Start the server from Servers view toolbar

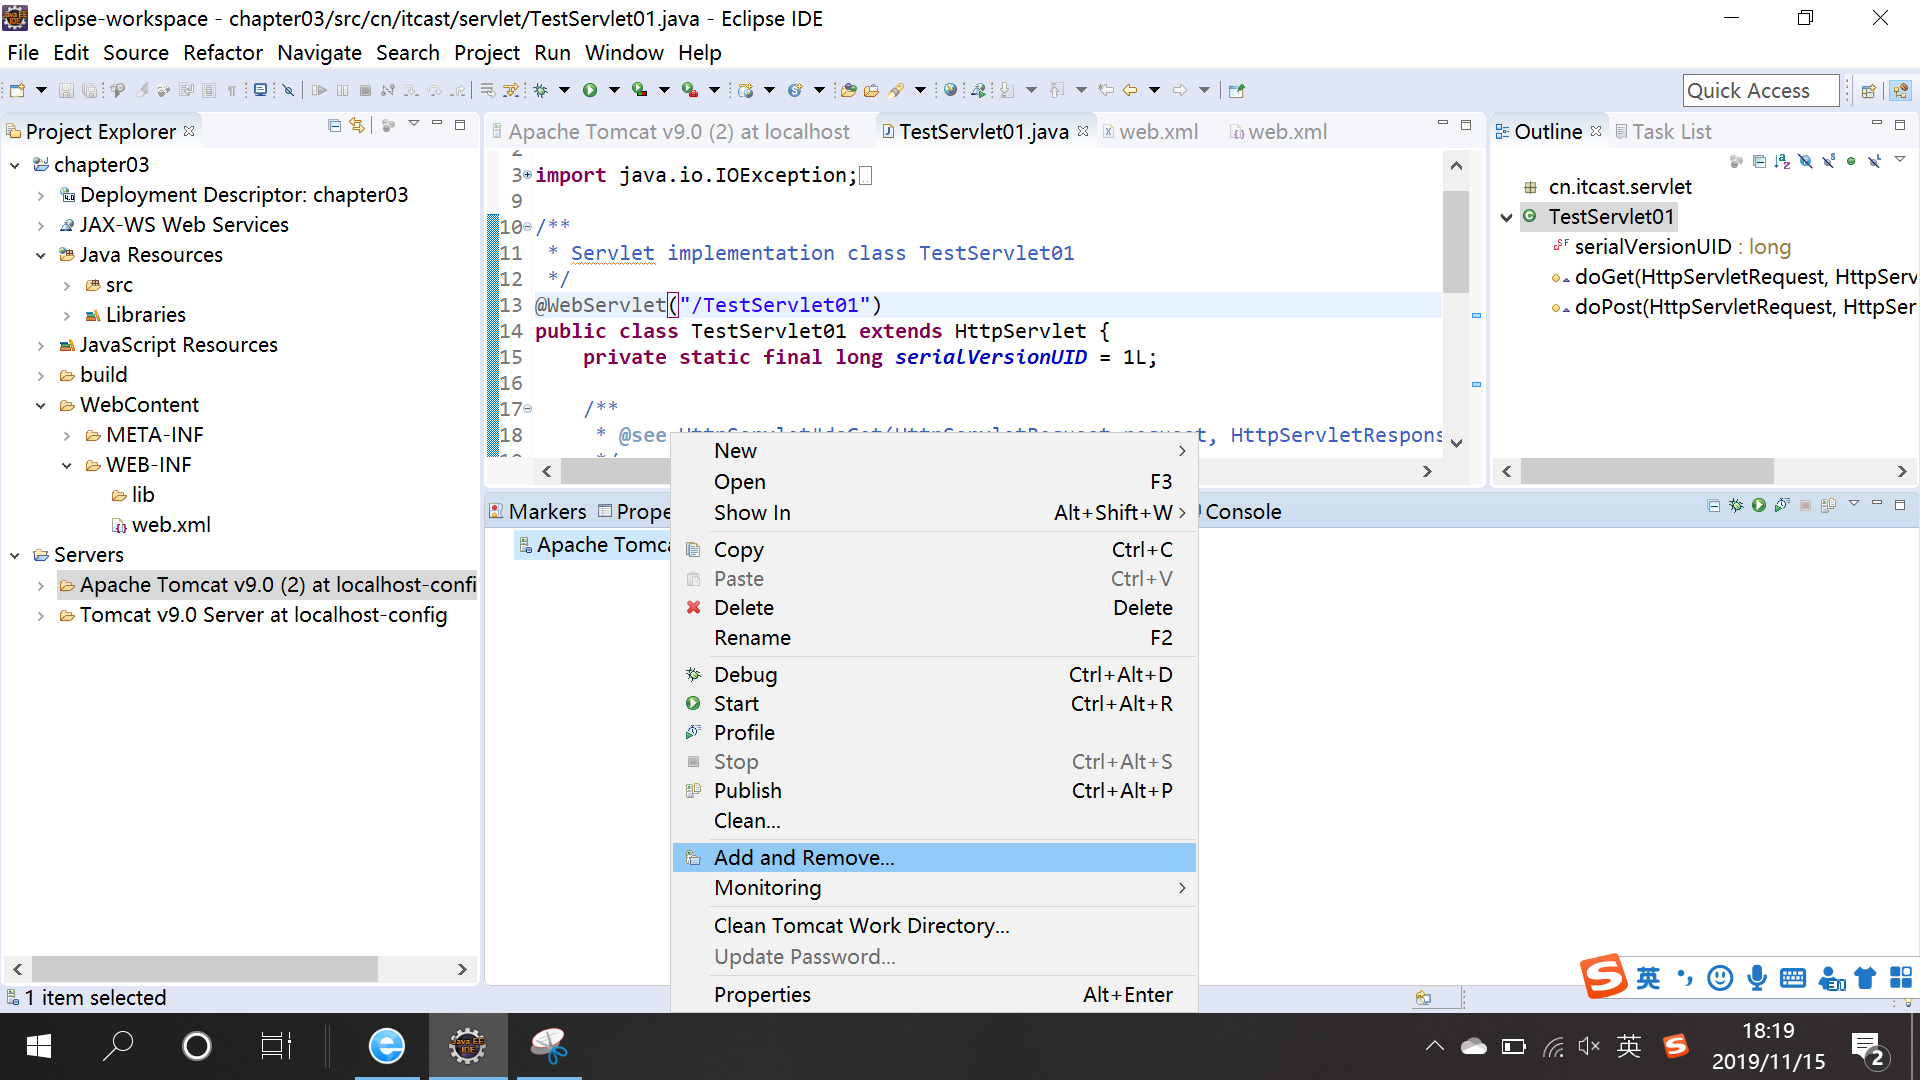click(x=1759, y=506)
